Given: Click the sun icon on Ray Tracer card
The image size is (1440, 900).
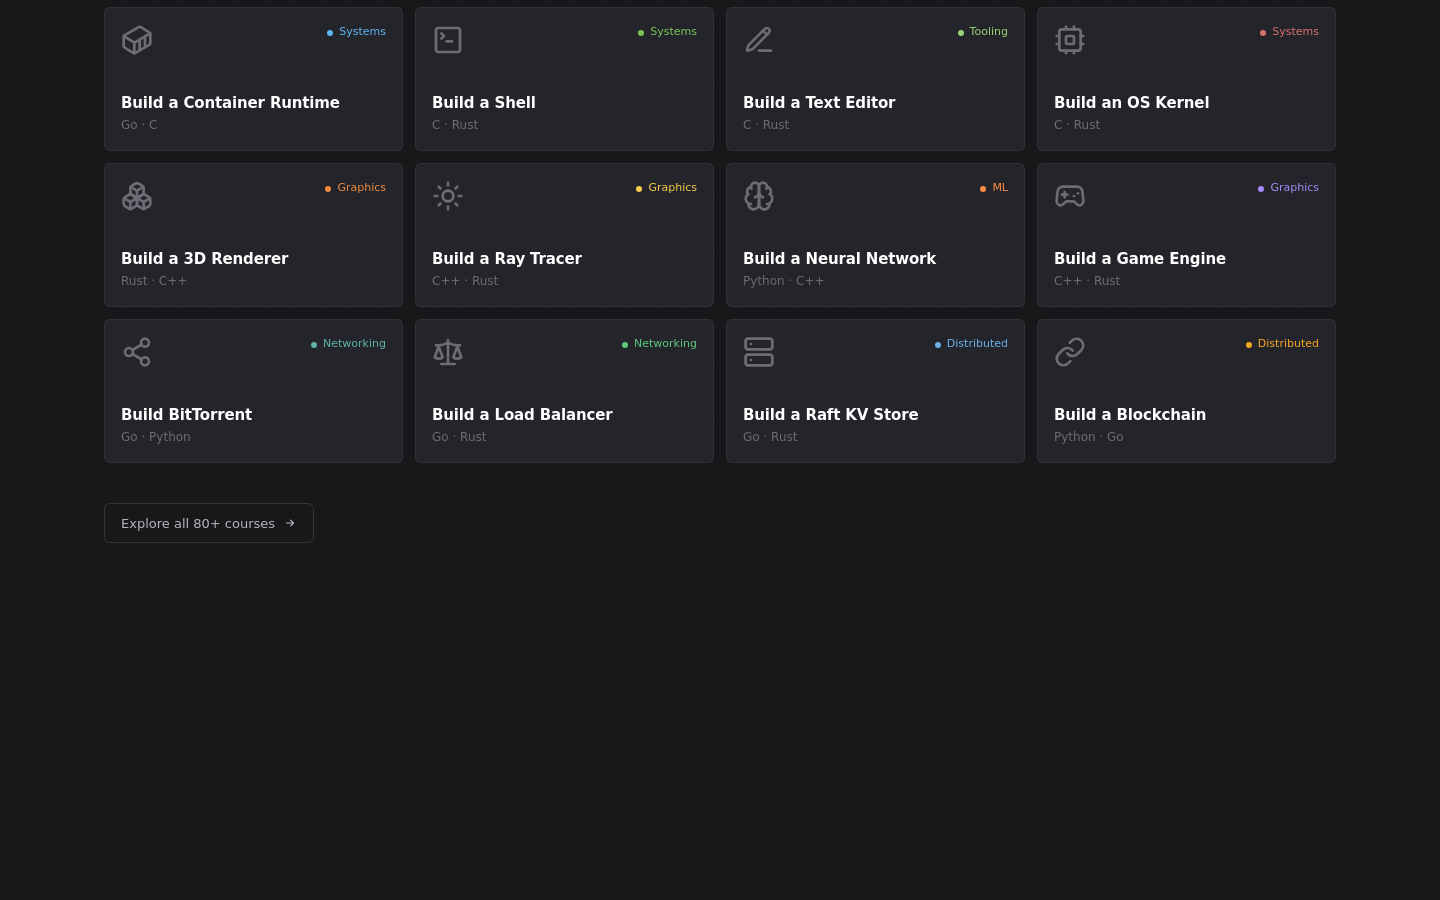Looking at the screenshot, I should 448,196.
